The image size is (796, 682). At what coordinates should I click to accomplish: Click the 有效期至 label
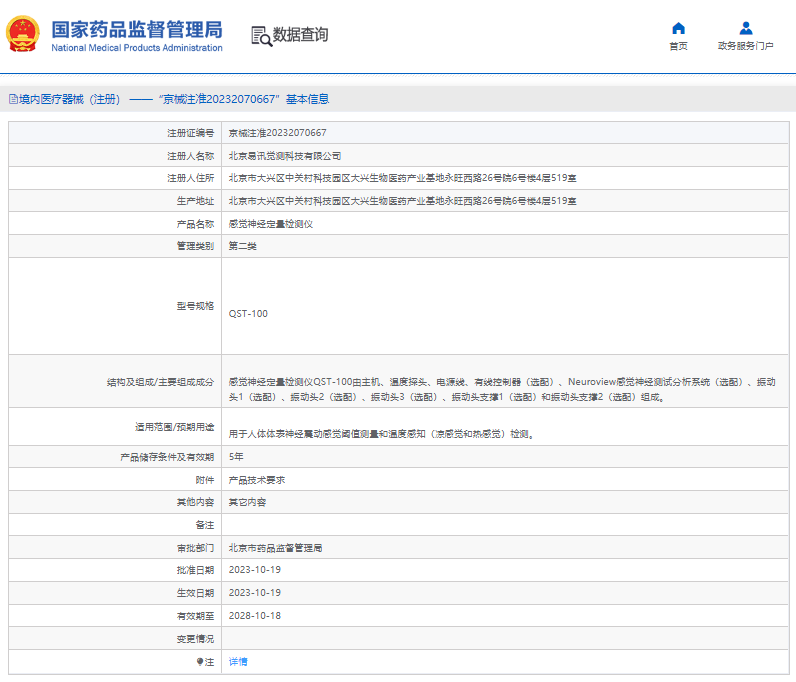195,616
